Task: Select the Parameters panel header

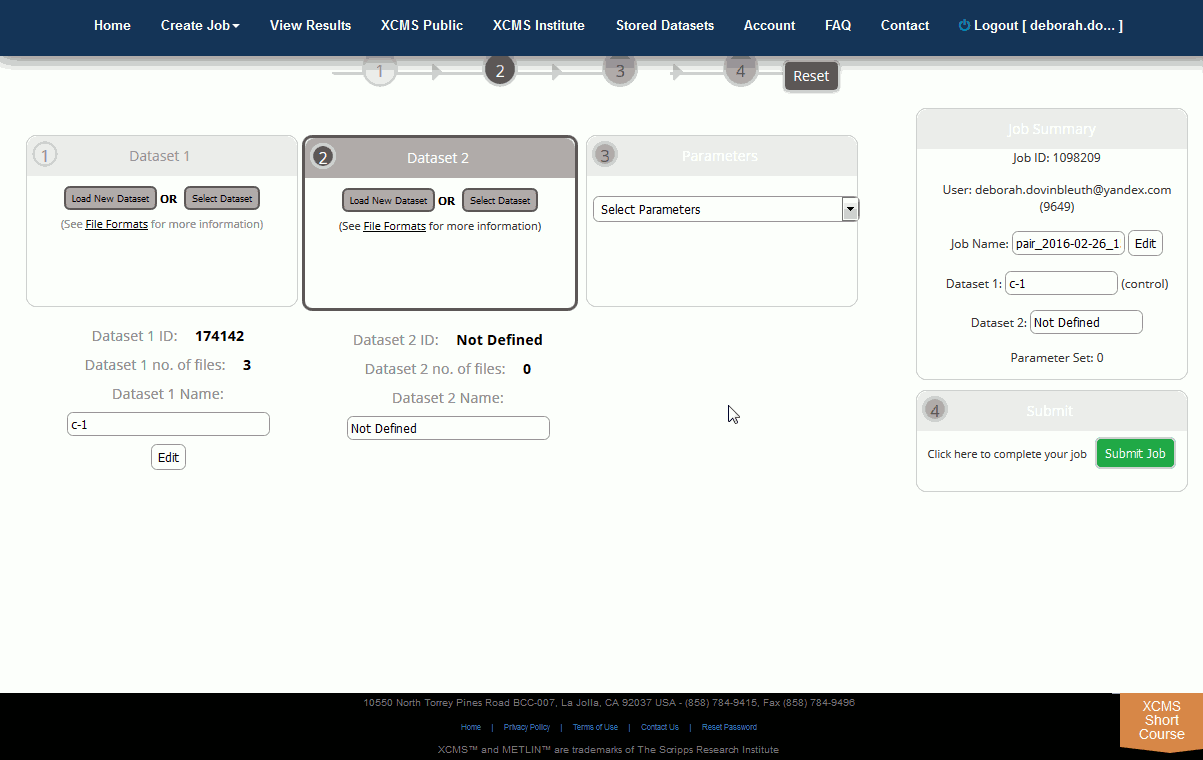Action: click(x=722, y=156)
